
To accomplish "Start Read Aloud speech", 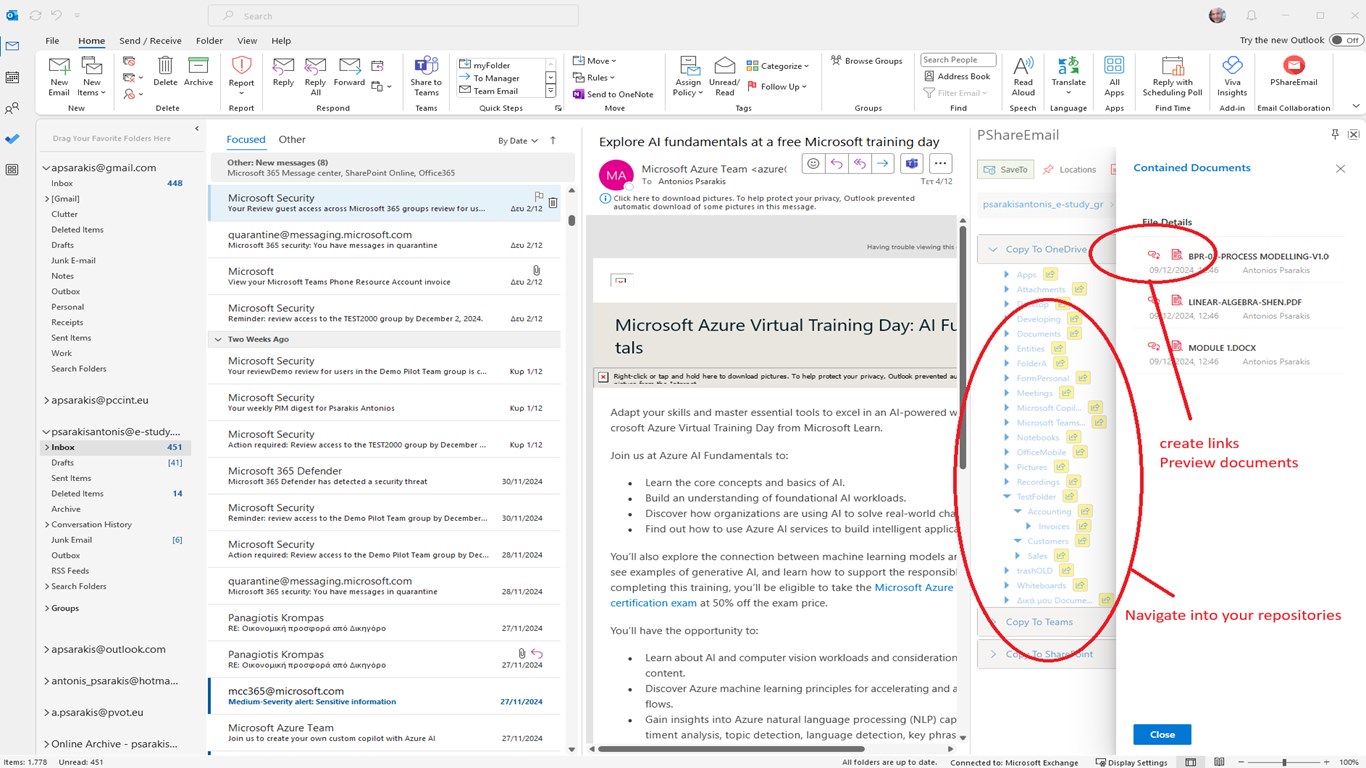I will click(x=1023, y=76).
